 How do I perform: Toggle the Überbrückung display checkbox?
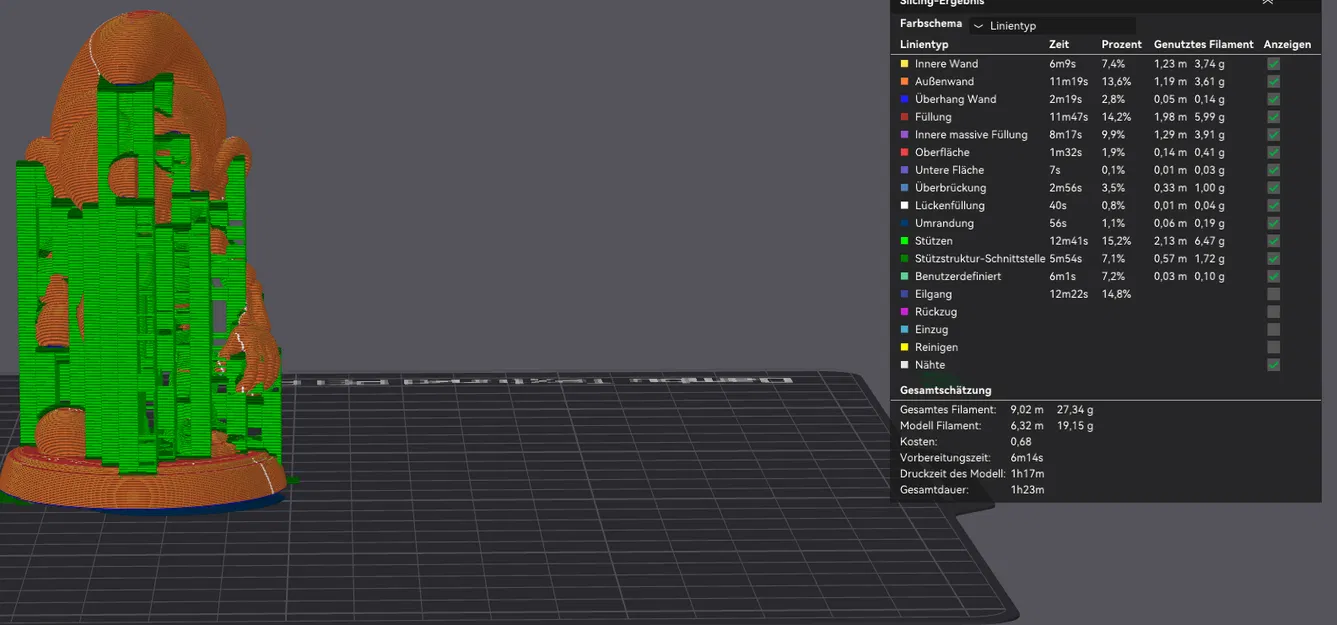click(x=1273, y=188)
